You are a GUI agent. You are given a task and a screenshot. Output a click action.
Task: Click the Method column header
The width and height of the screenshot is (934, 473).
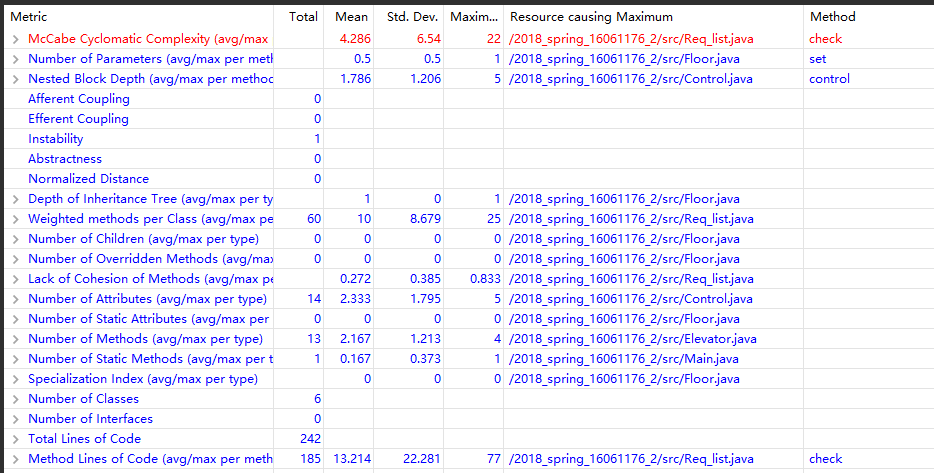point(832,17)
